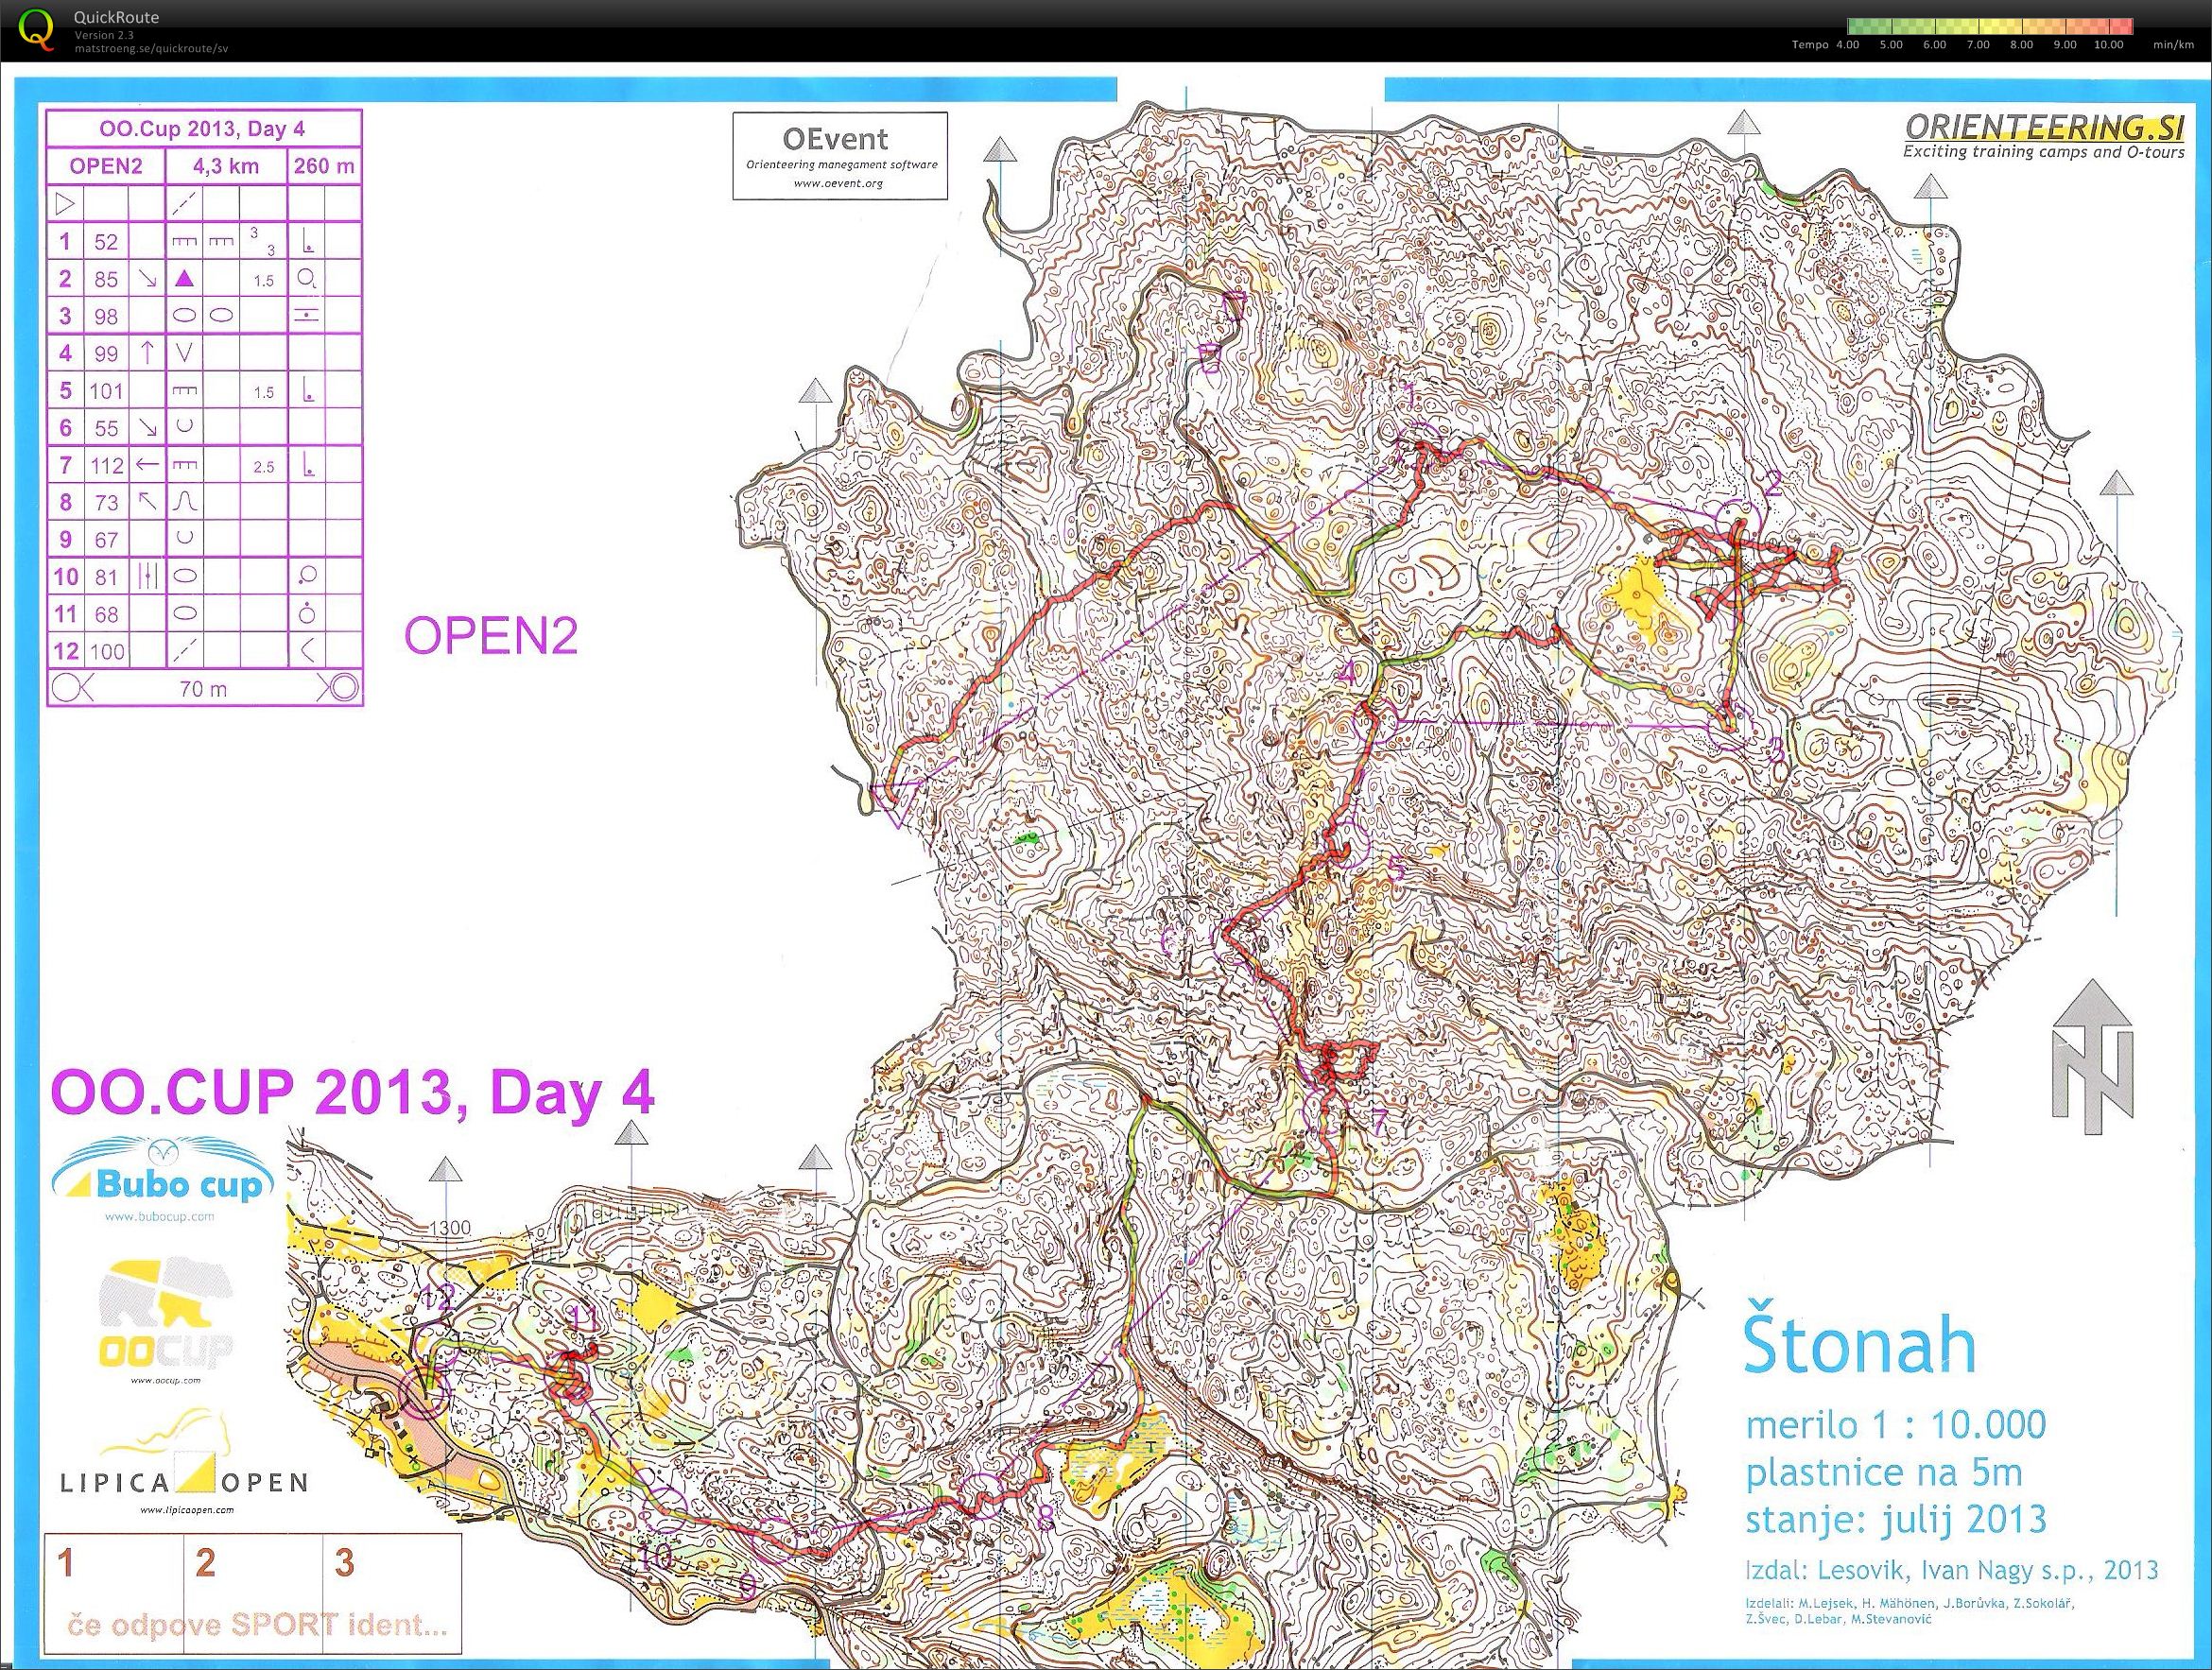Click the "260 m" climb cell
Image resolution: width=2212 pixels, height=1670 pixels.
pos(324,166)
